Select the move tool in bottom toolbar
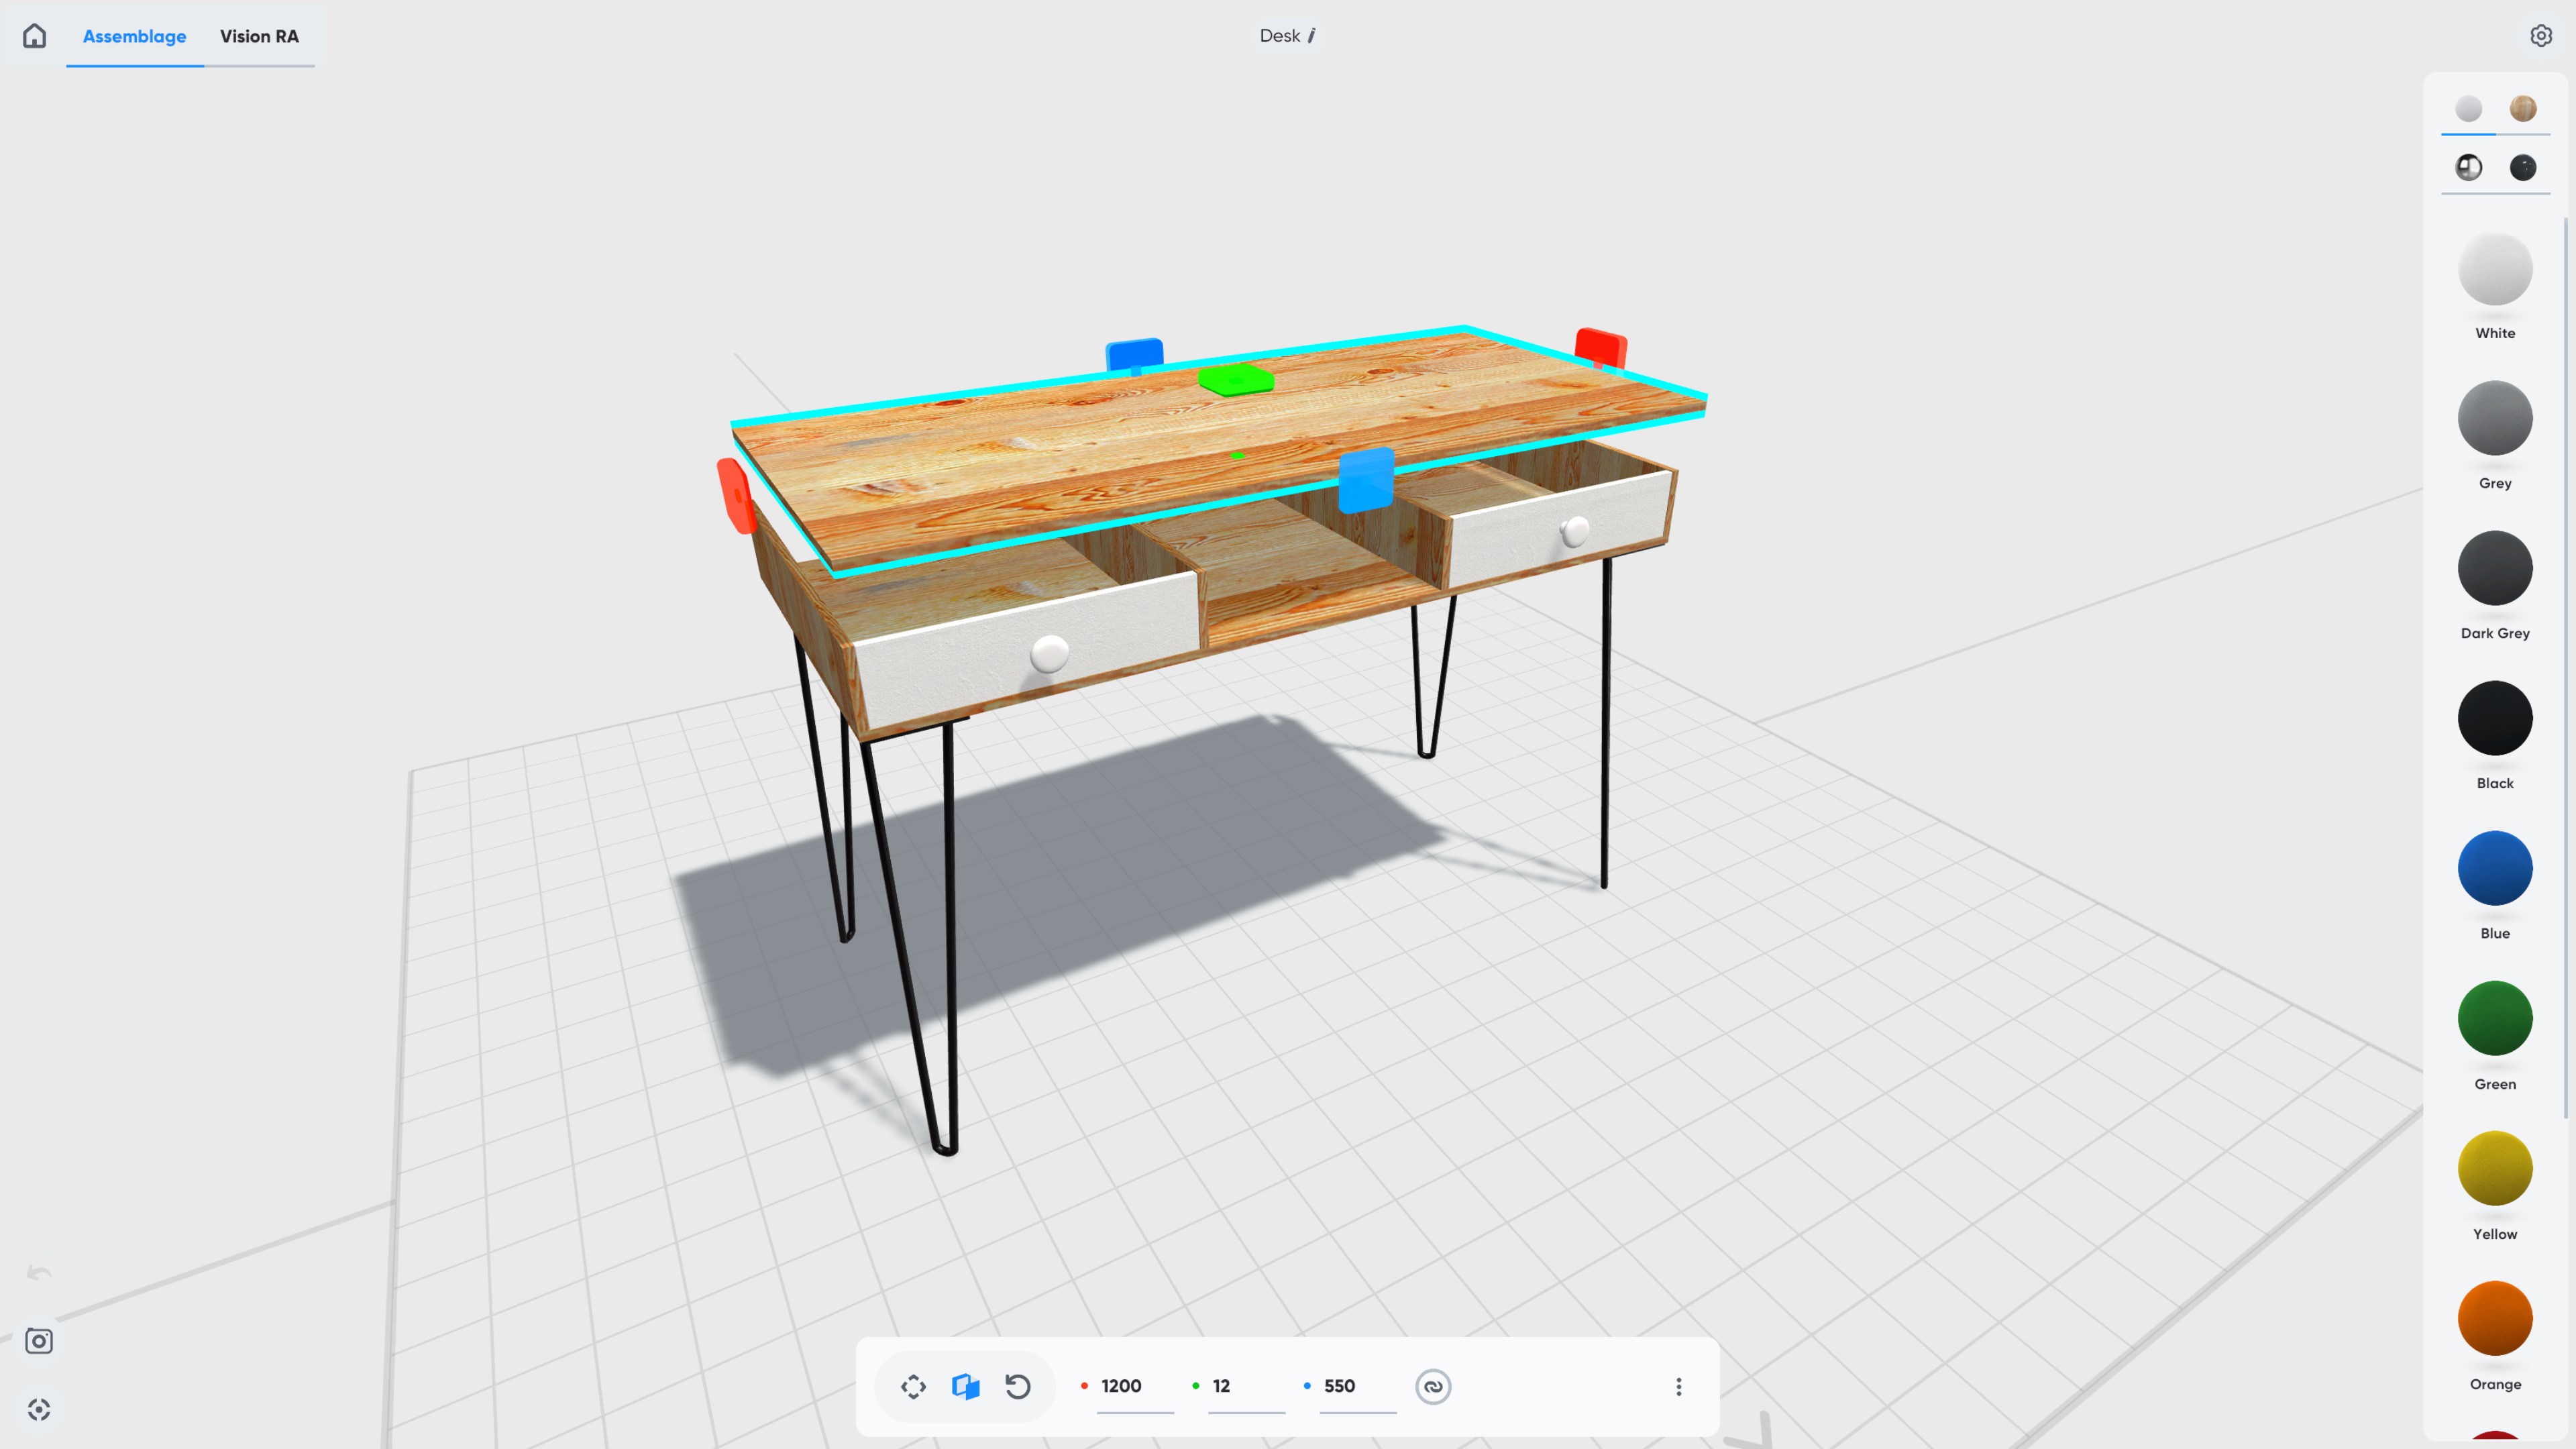 (913, 1386)
